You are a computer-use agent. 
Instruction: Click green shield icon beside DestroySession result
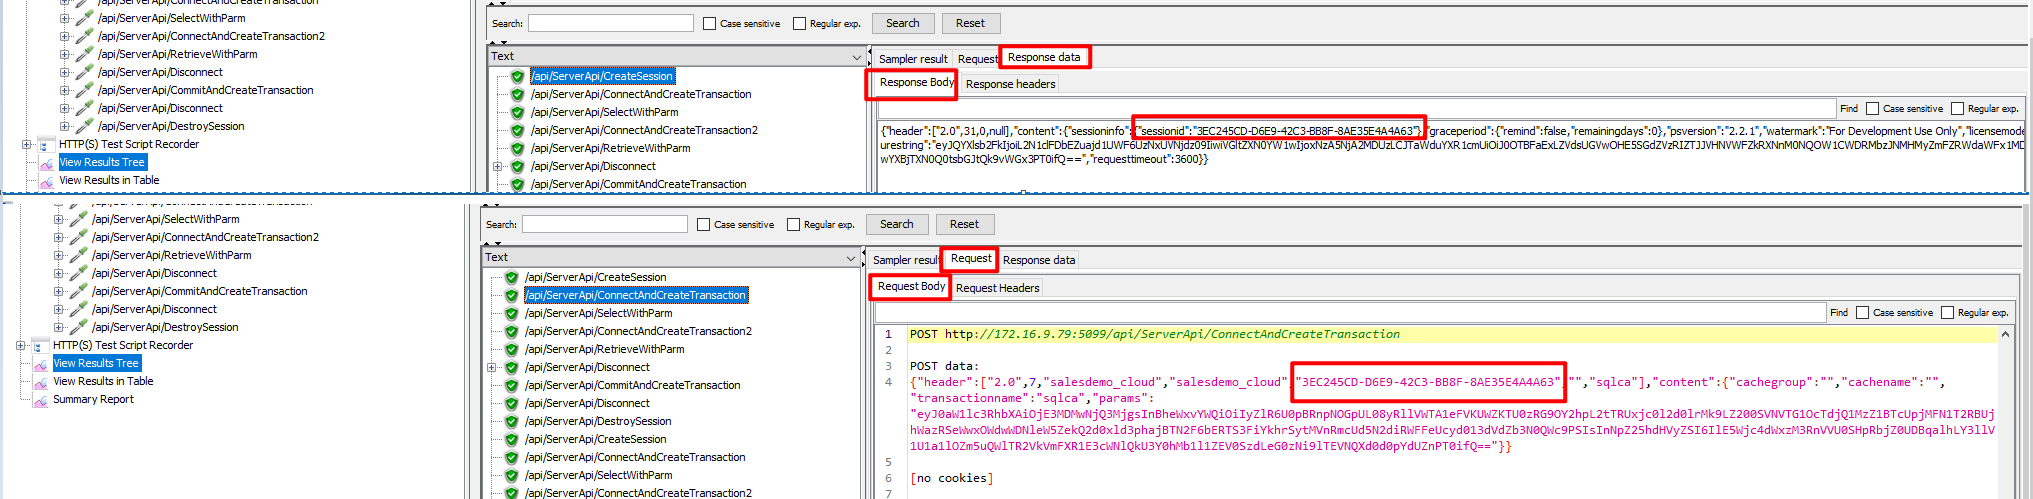coord(511,422)
